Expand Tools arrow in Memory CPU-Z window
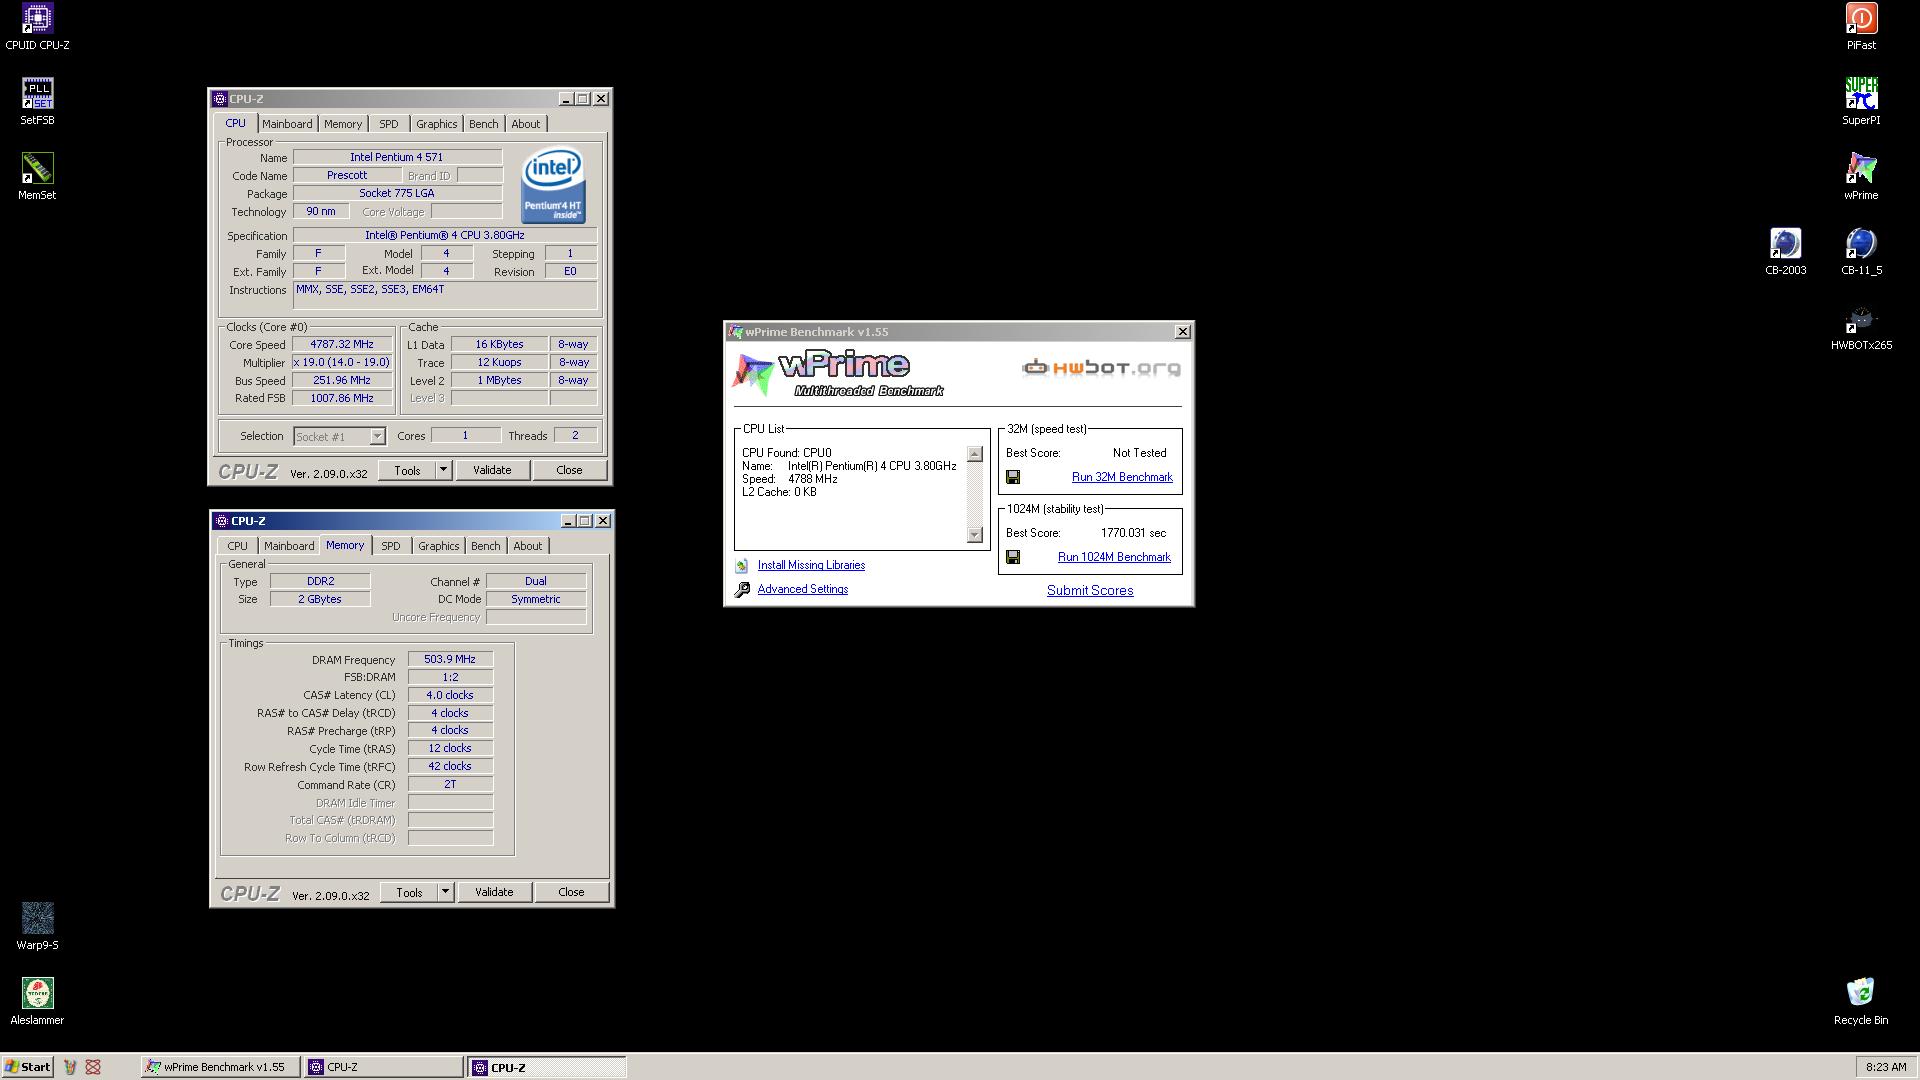Viewport: 1920px width, 1080px height. pos(445,892)
